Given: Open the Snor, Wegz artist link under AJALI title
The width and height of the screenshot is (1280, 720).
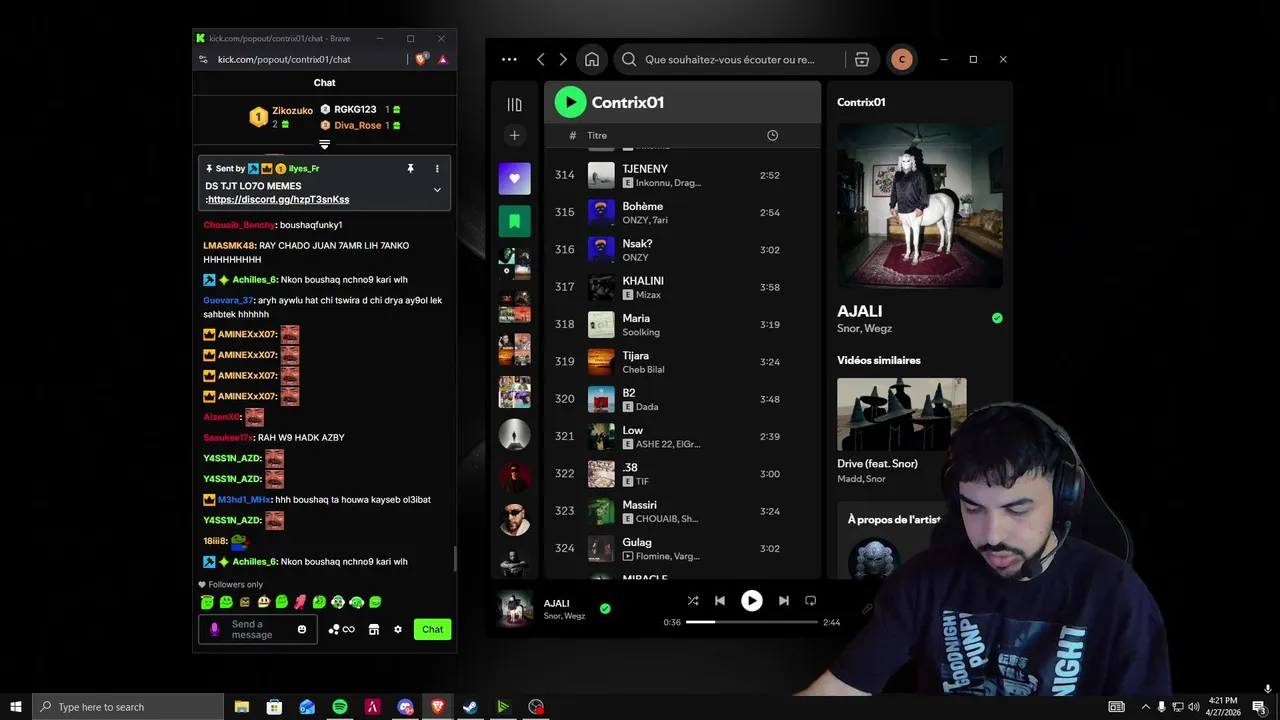Looking at the screenshot, I should [864, 329].
